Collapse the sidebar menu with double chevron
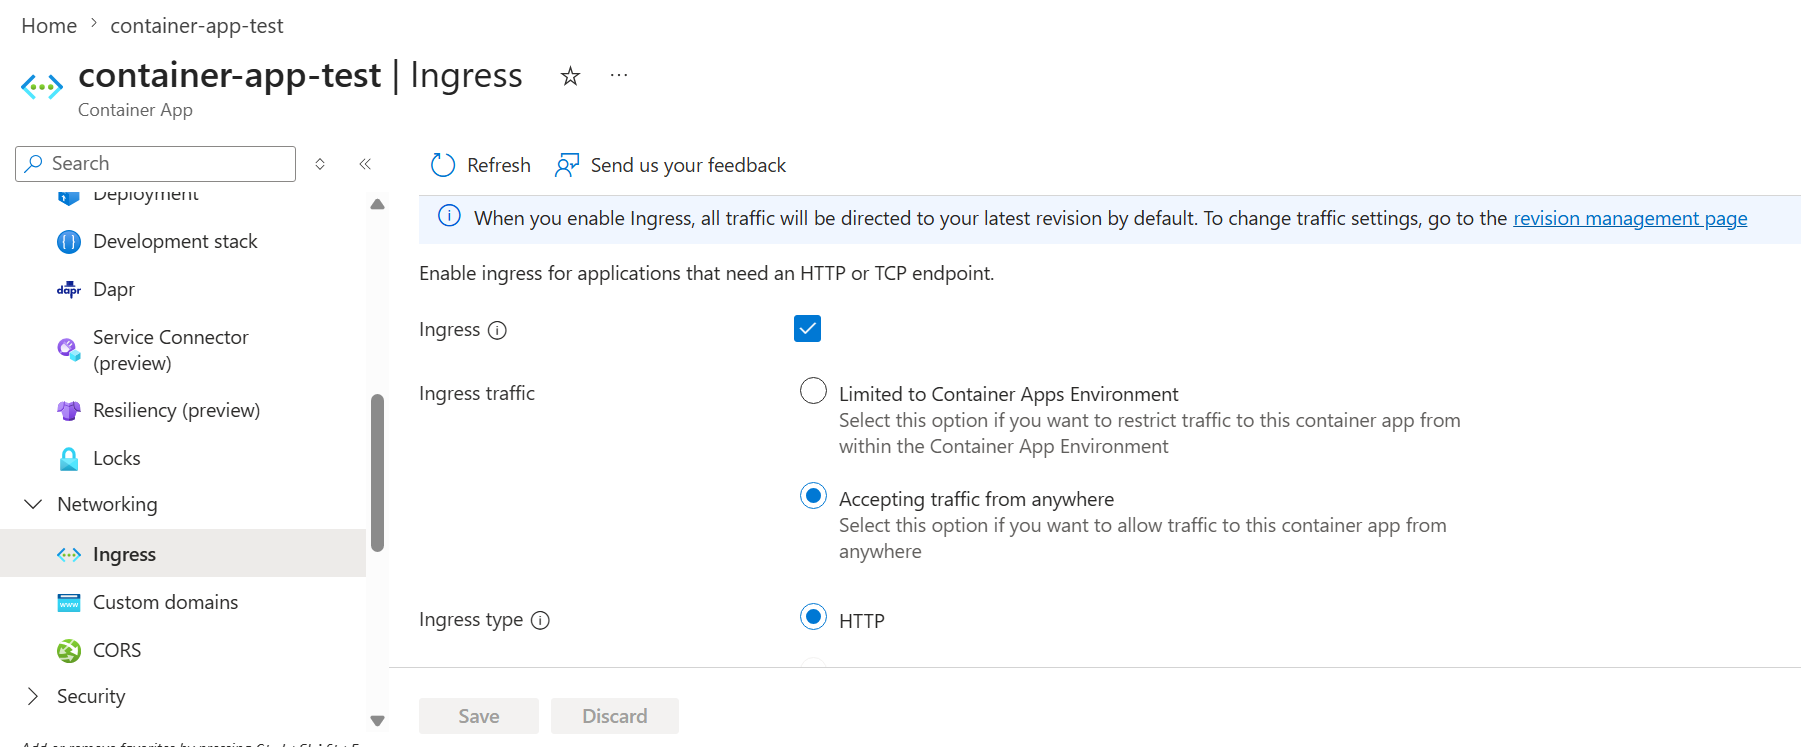The height and width of the screenshot is (747, 1801). (x=365, y=164)
